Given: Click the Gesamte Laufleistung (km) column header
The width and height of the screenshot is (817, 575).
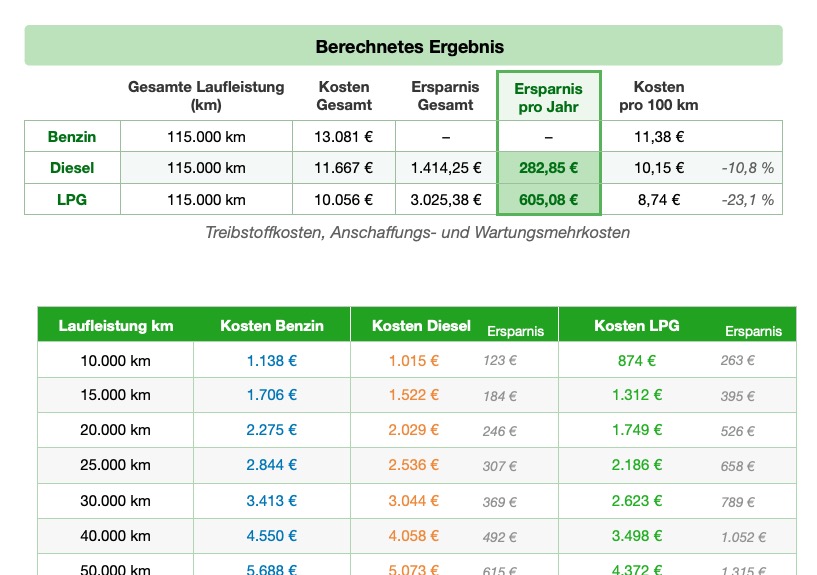Looking at the screenshot, I should coord(206,96).
